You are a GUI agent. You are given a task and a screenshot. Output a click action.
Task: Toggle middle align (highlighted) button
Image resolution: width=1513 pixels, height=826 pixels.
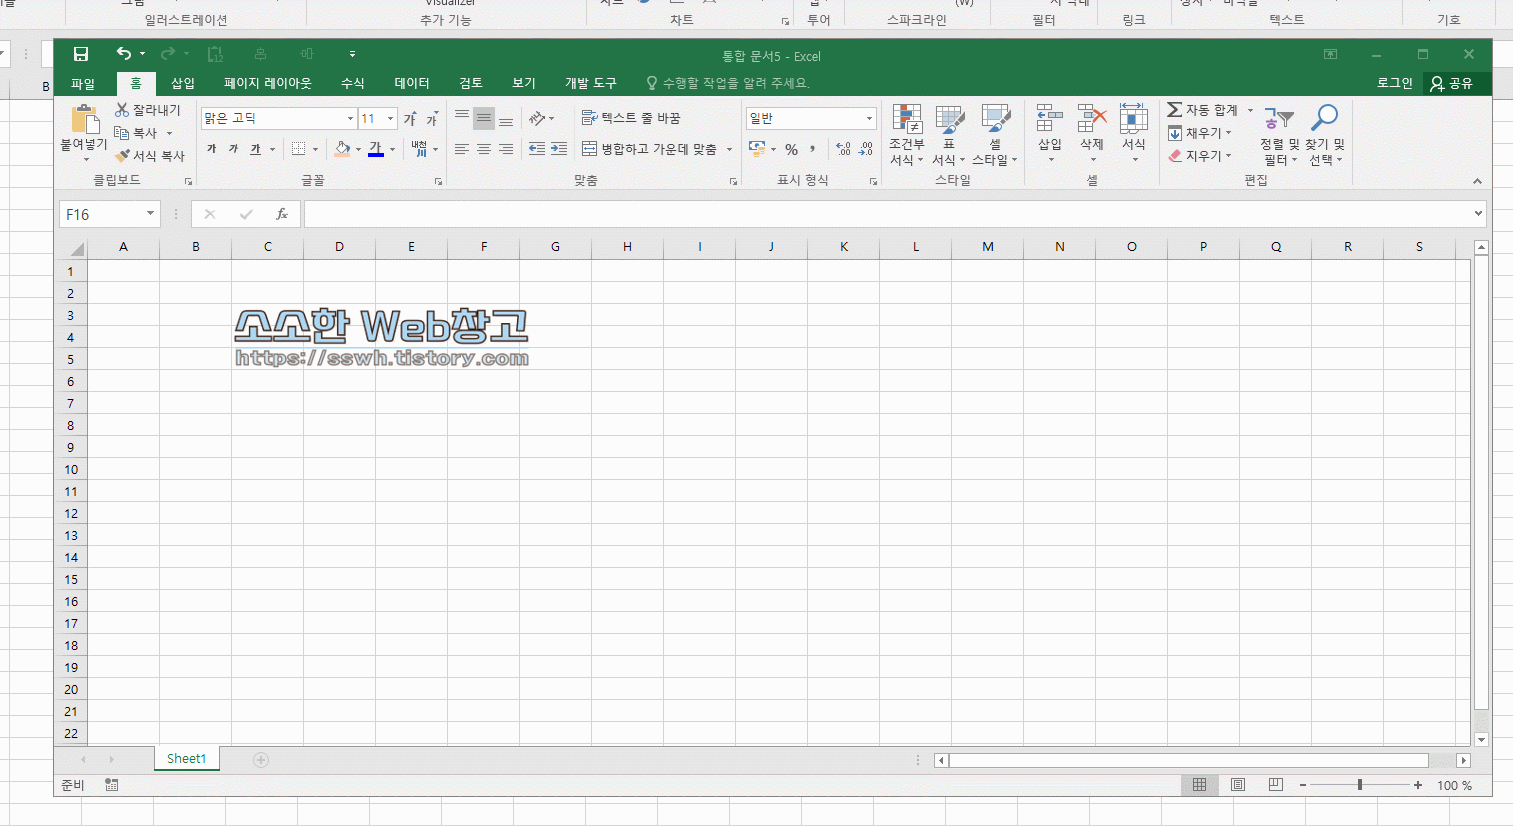point(484,119)
